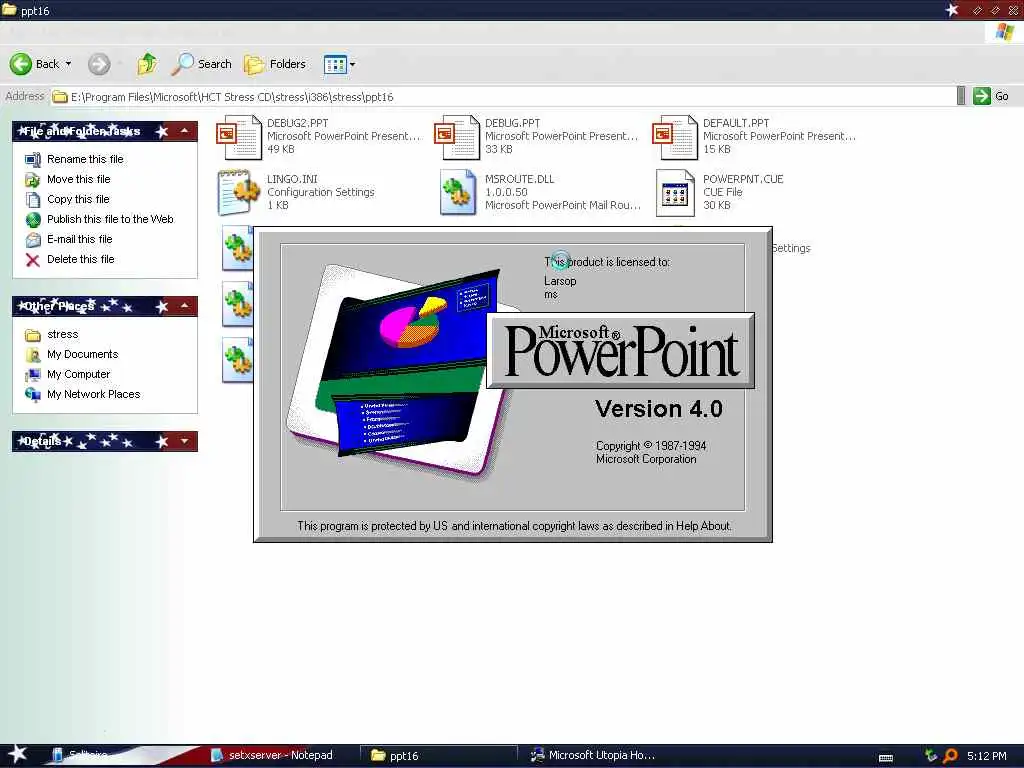This screenshot has height=768, width=1024.
Task: Switch to ppt16 taskbar button
Action: pyautogui.click(x=441, y=755)
